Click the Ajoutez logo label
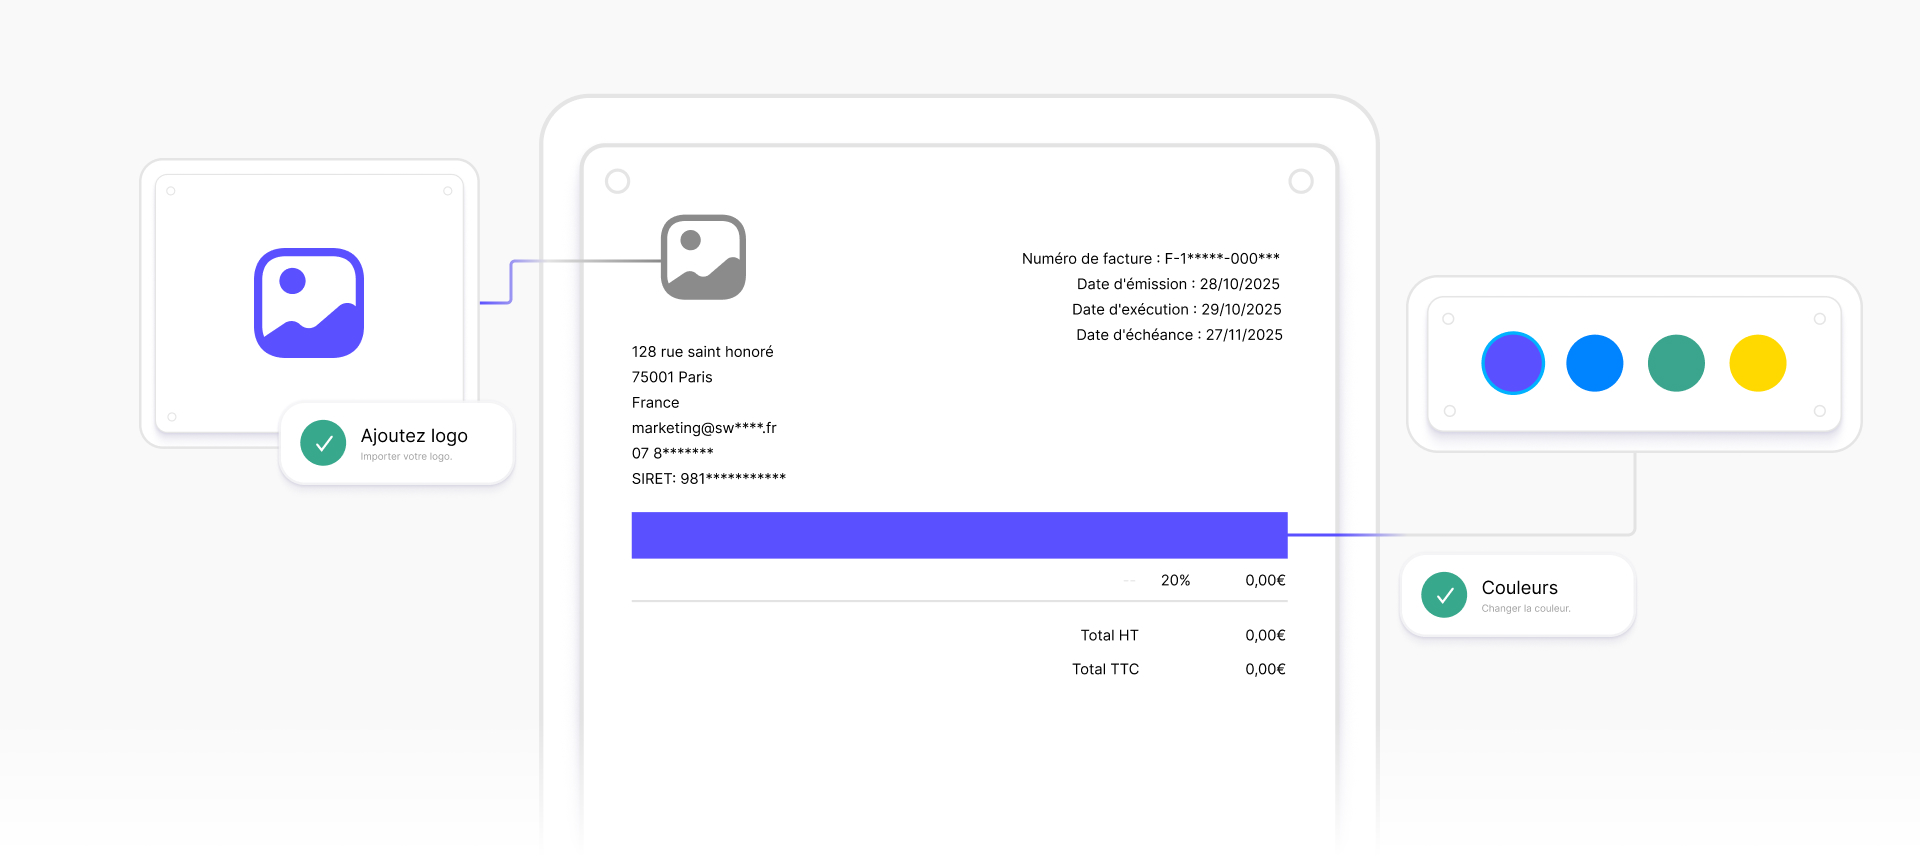The height and width of the screenshot is (858, 1920). pos(414,436)
